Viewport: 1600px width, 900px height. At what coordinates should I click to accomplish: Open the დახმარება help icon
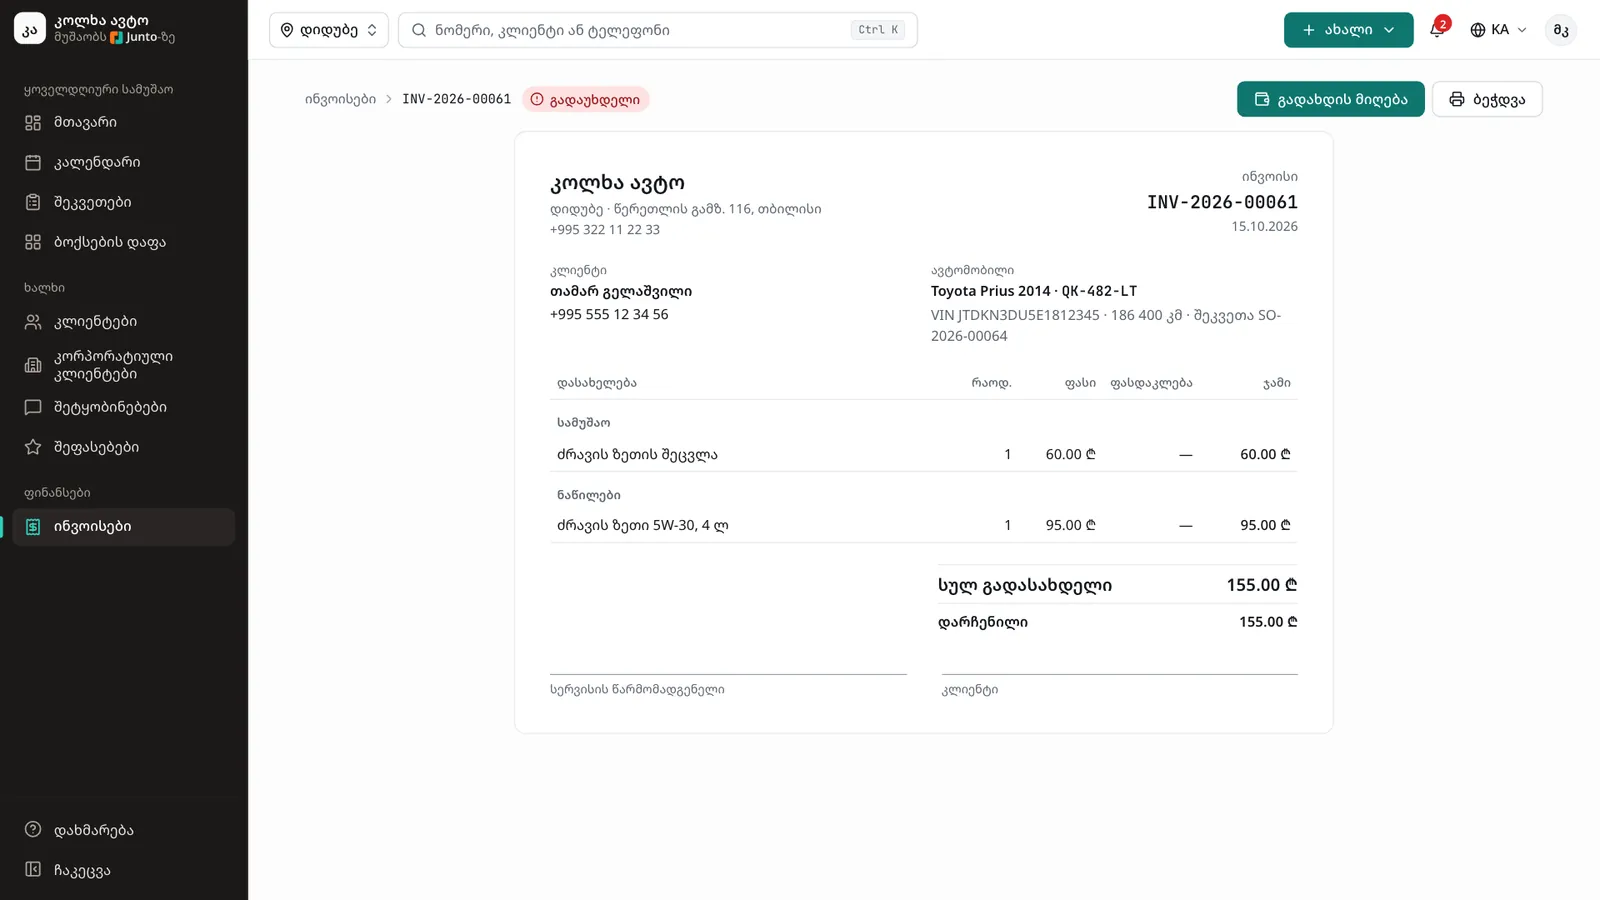pyautogui.click(x=33, y=830)
